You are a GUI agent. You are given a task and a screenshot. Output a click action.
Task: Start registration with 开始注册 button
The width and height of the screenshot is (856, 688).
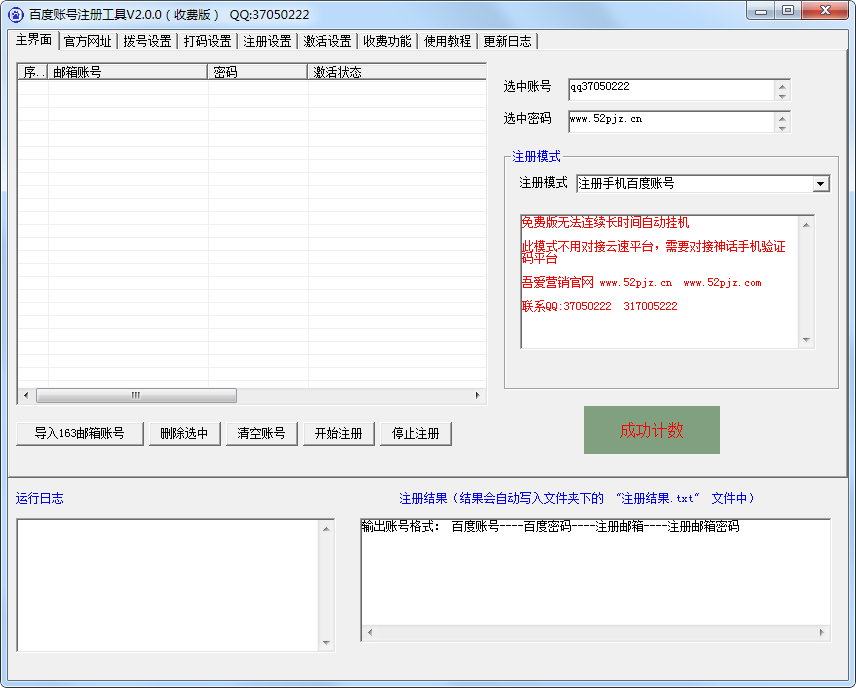338,433
